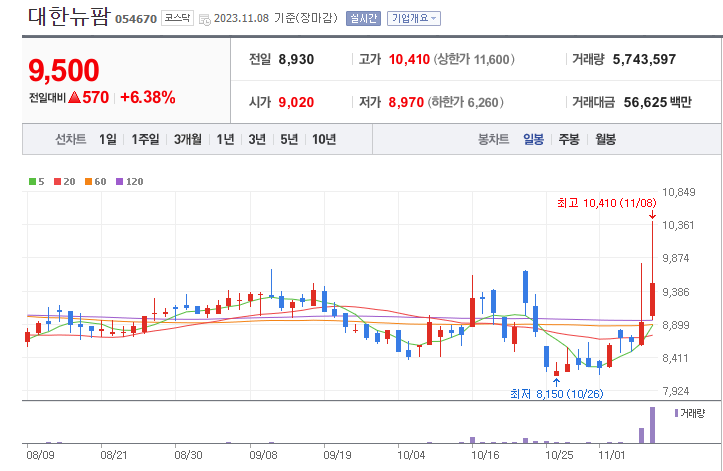Click the green 5-day moving average swatch

pyautogui.click(x=32, y=181)
